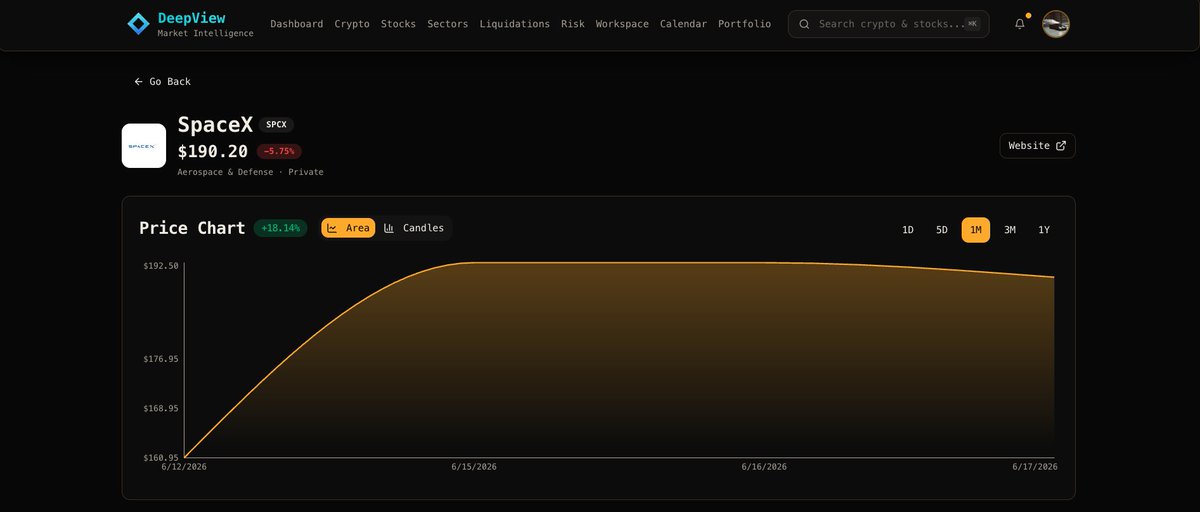This screenshot has height=512, width=1200.
Task: Click the search magnifier icon
Action: (x=804, y=24)
